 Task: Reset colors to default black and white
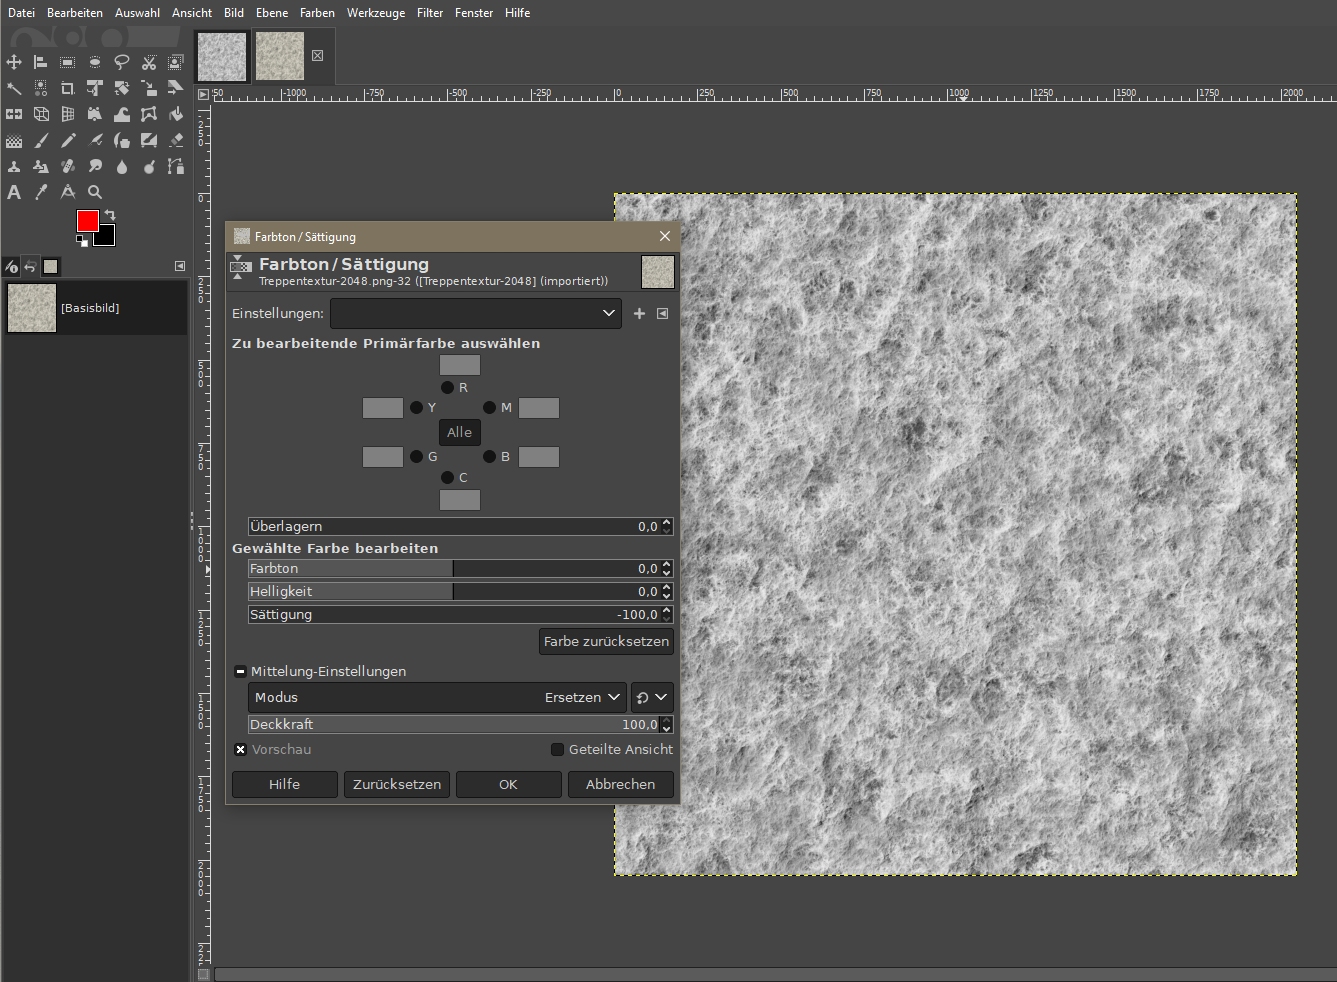(x=82, y=240)
